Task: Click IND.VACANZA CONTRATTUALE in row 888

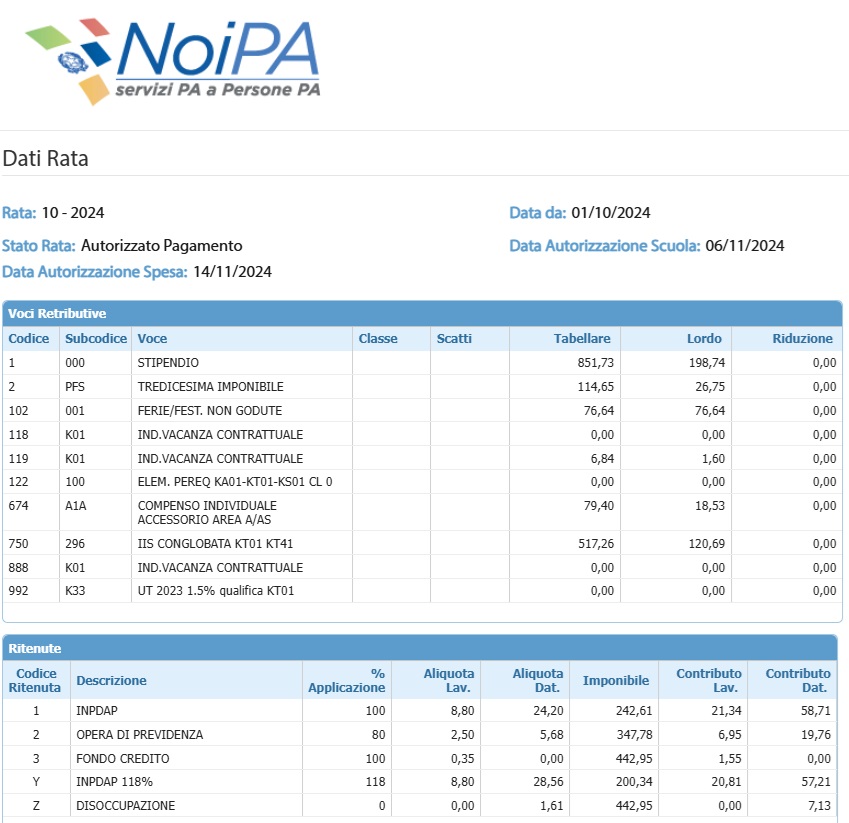Action: click(220, 567)
